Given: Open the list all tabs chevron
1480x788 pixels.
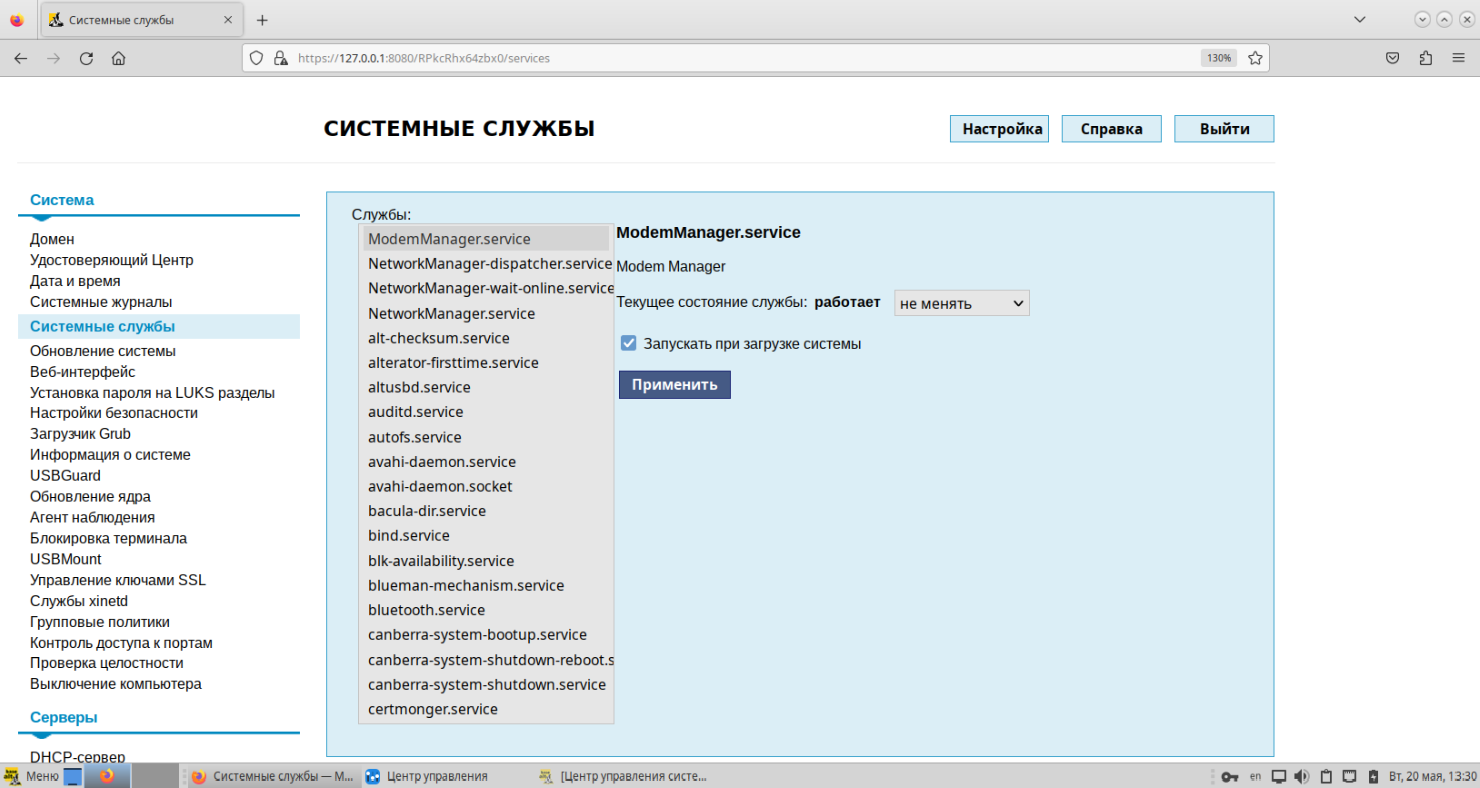Looking at the screenshot, I should pos(1359,19).
